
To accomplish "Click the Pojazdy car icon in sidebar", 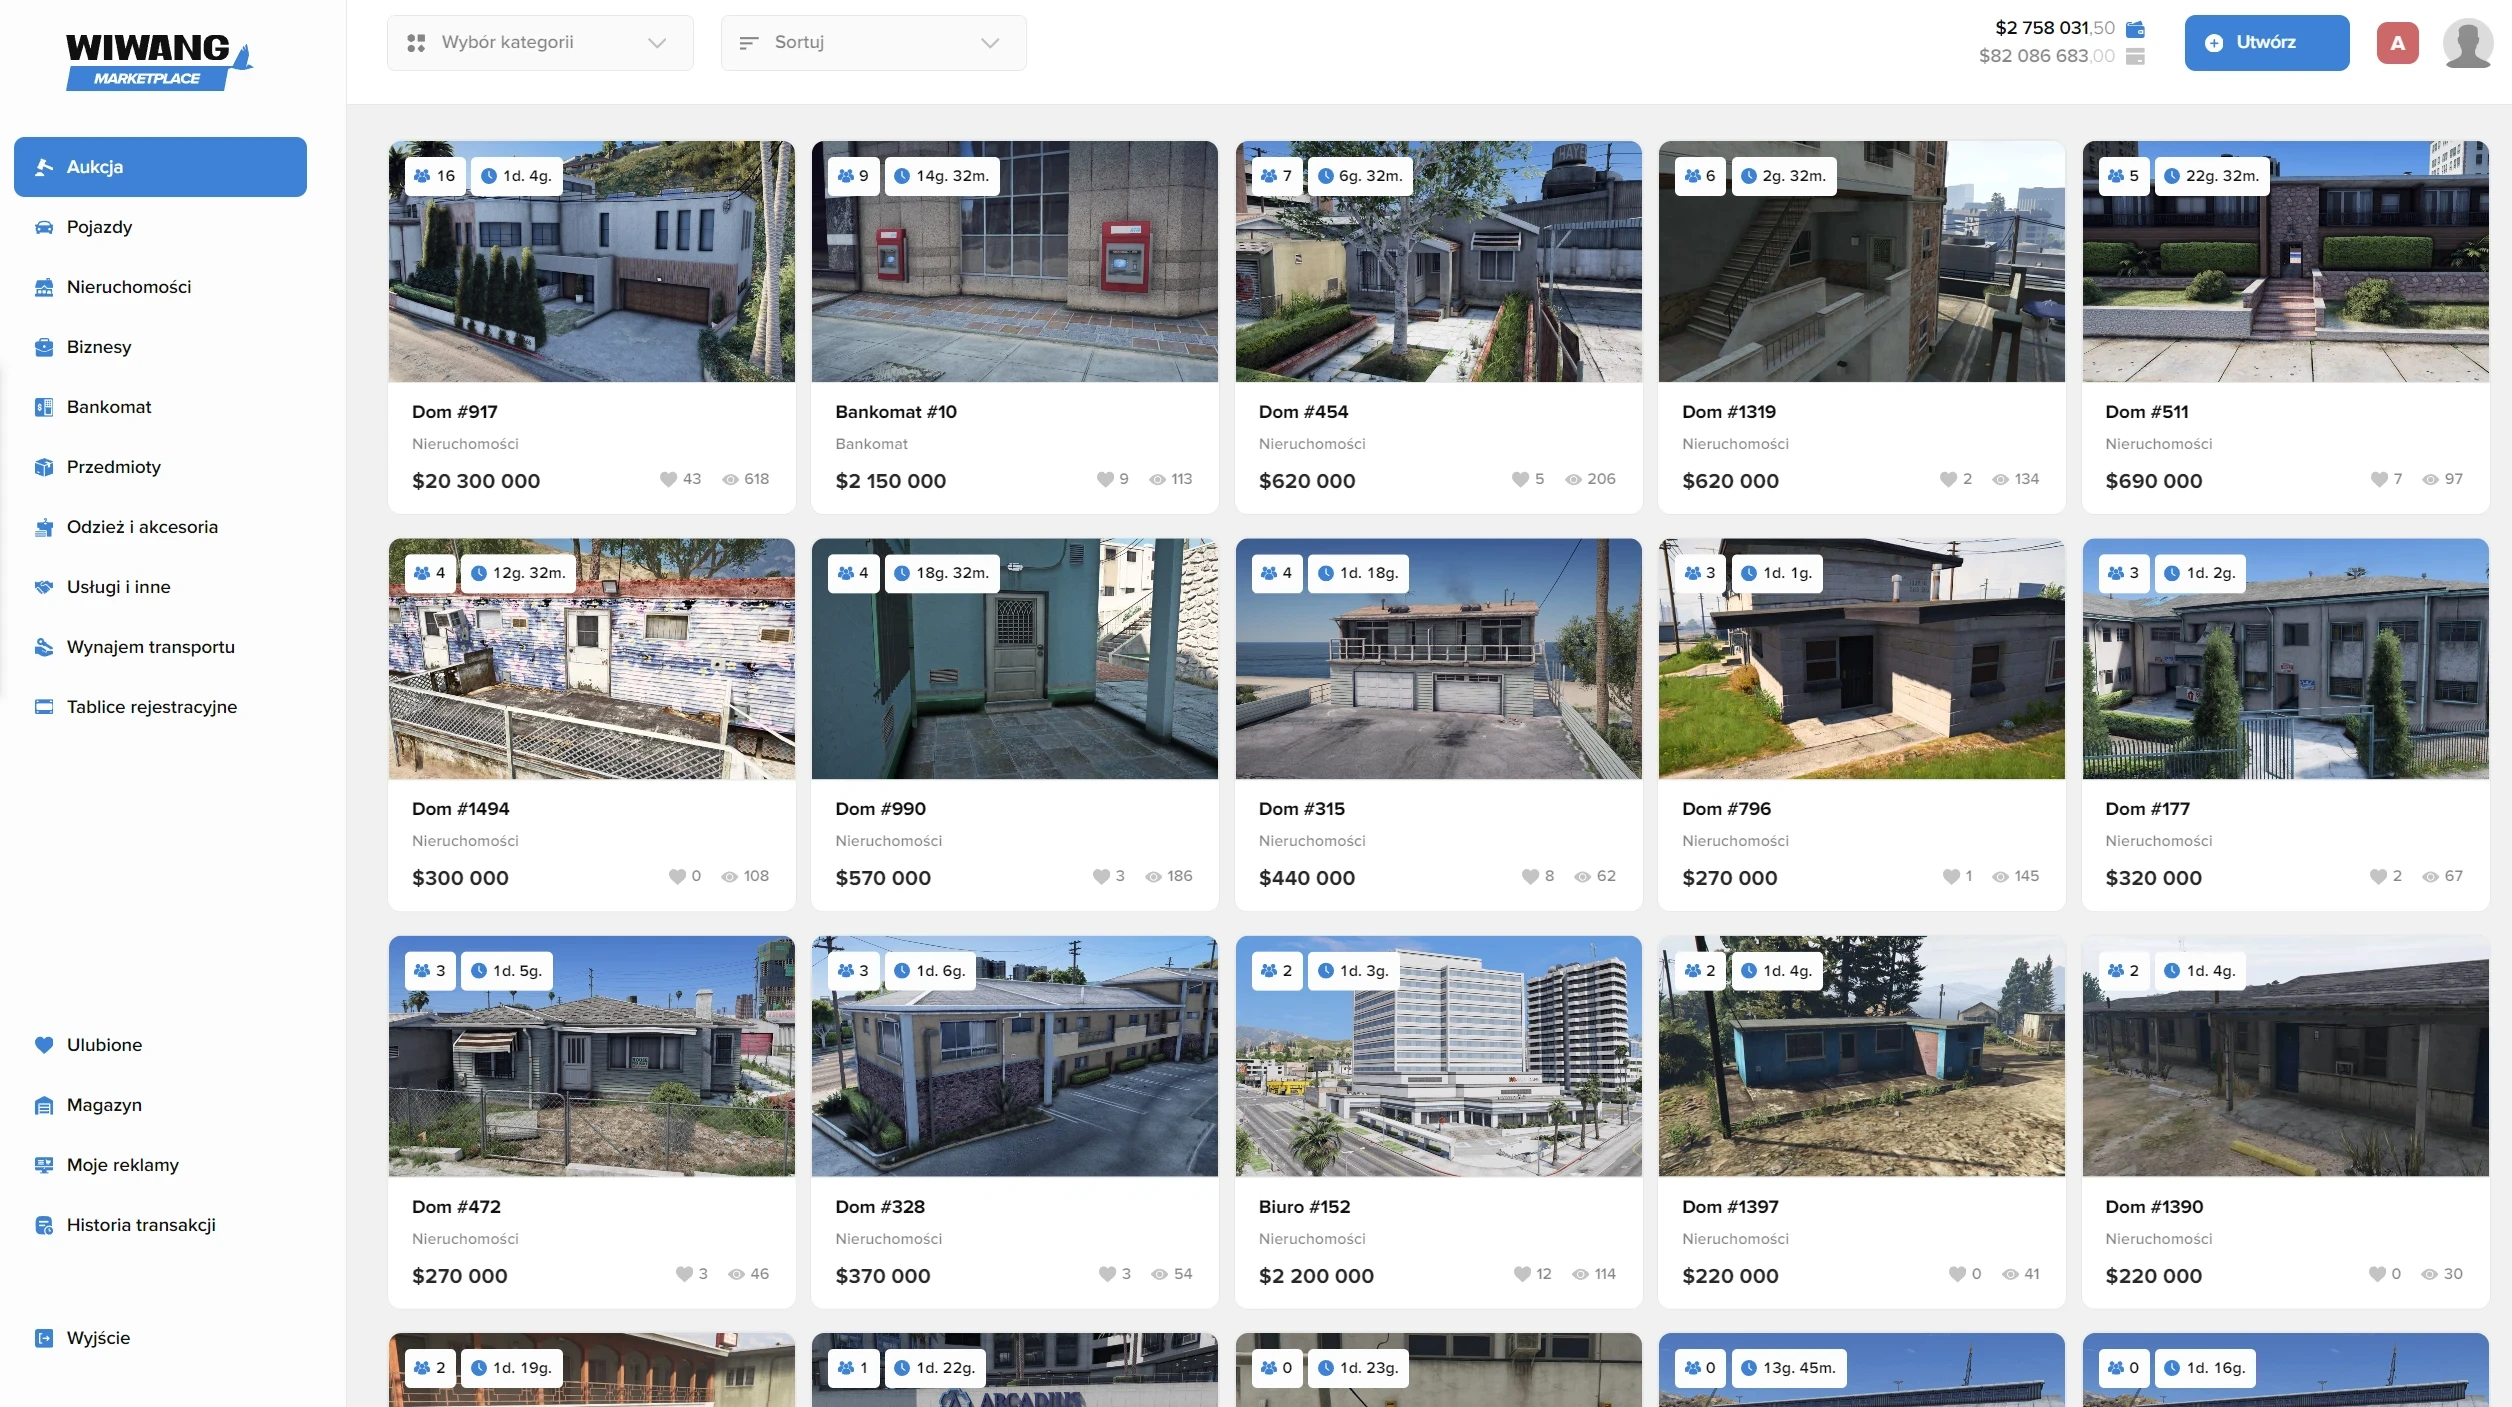I will point(44,227).
